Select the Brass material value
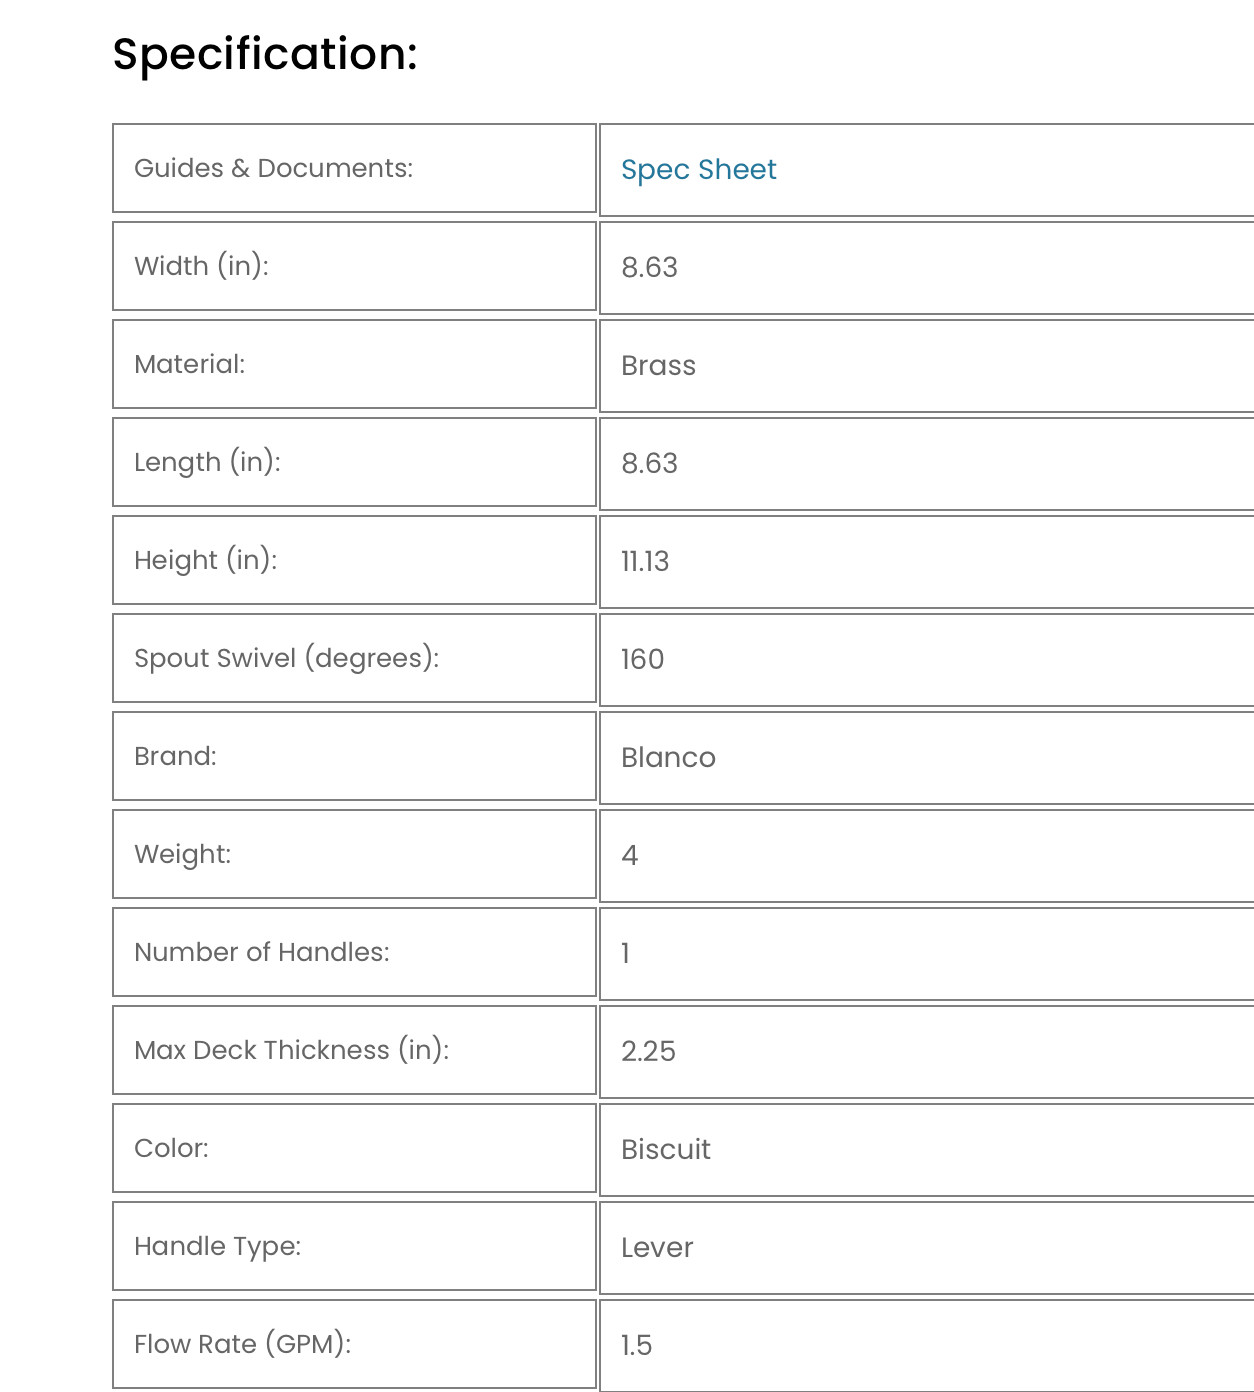 tap(658, 366)
